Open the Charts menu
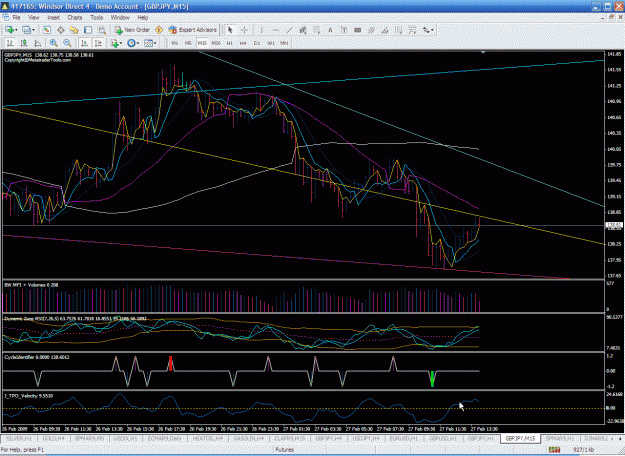The width and height of the screenshot is (625, 456). click(75, 18)
